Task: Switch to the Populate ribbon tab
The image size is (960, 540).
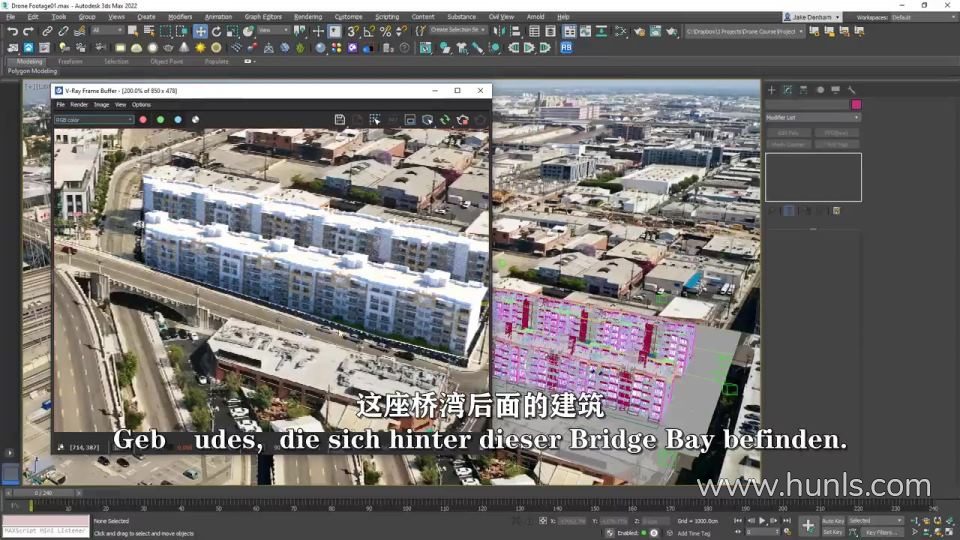Action: pyautogui.click(x=216, y=61)
